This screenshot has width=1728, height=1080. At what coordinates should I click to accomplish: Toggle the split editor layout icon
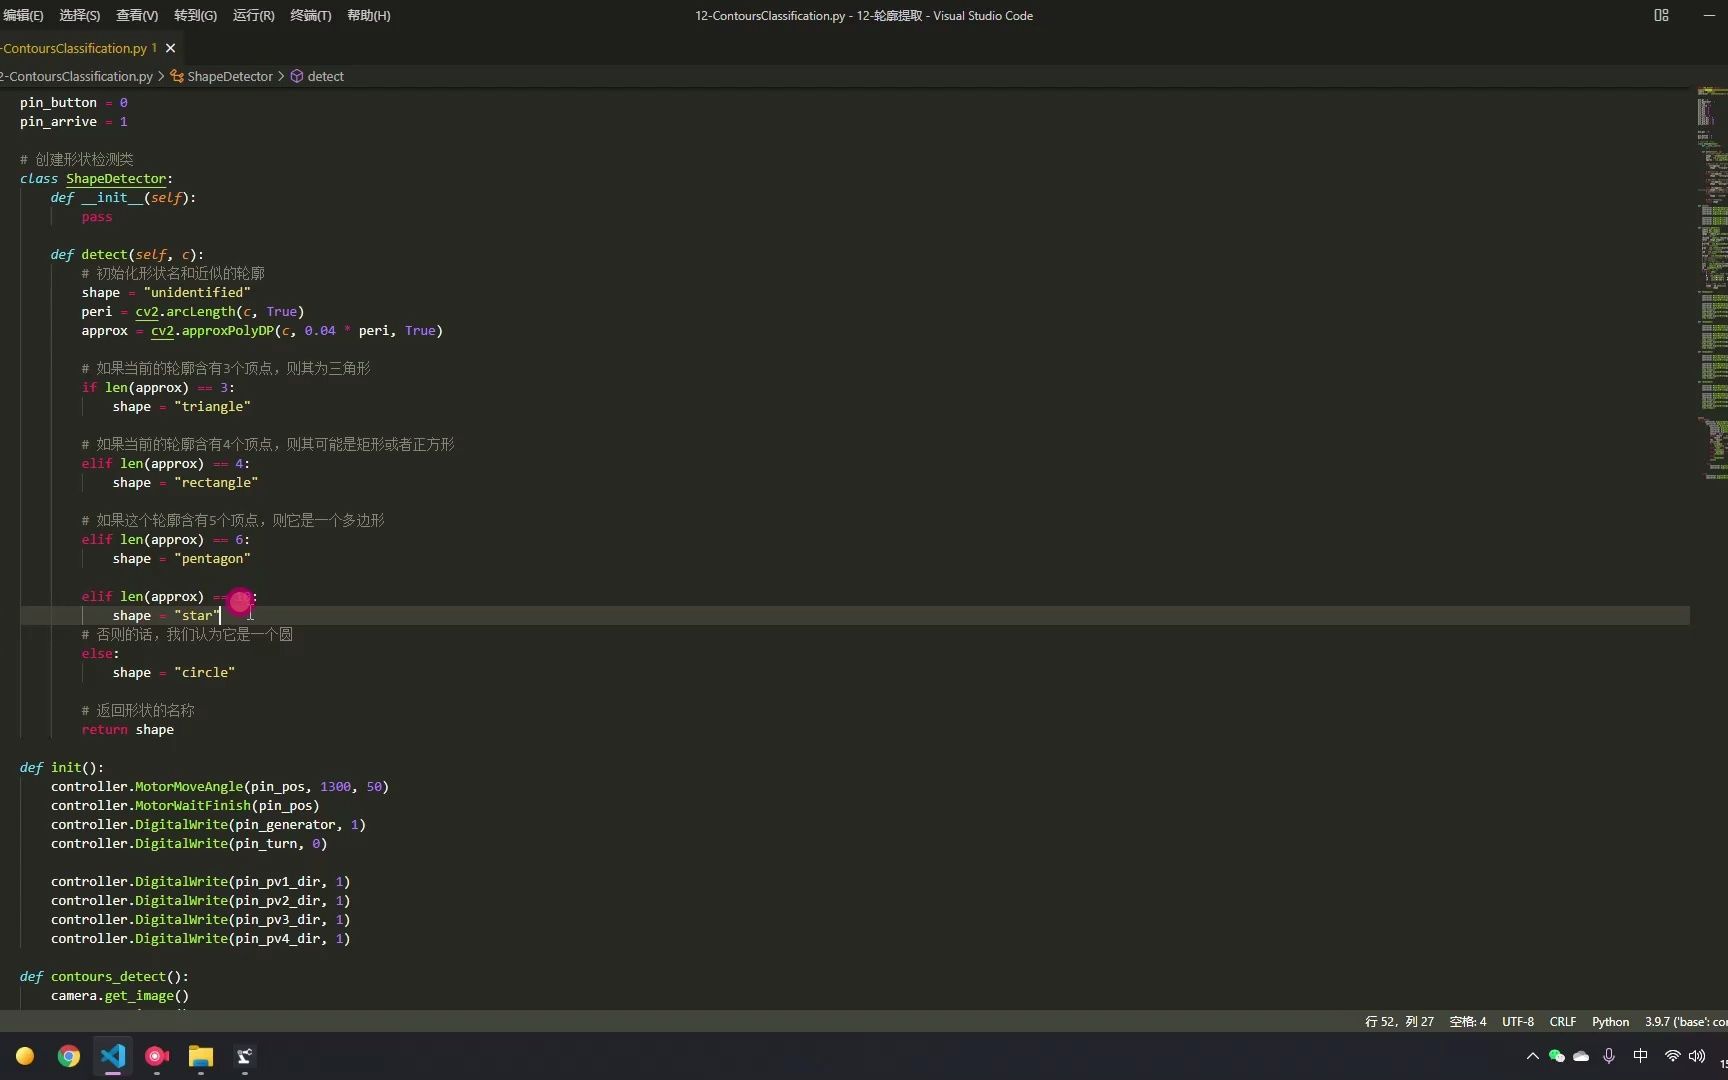(x=1661, y=15)
